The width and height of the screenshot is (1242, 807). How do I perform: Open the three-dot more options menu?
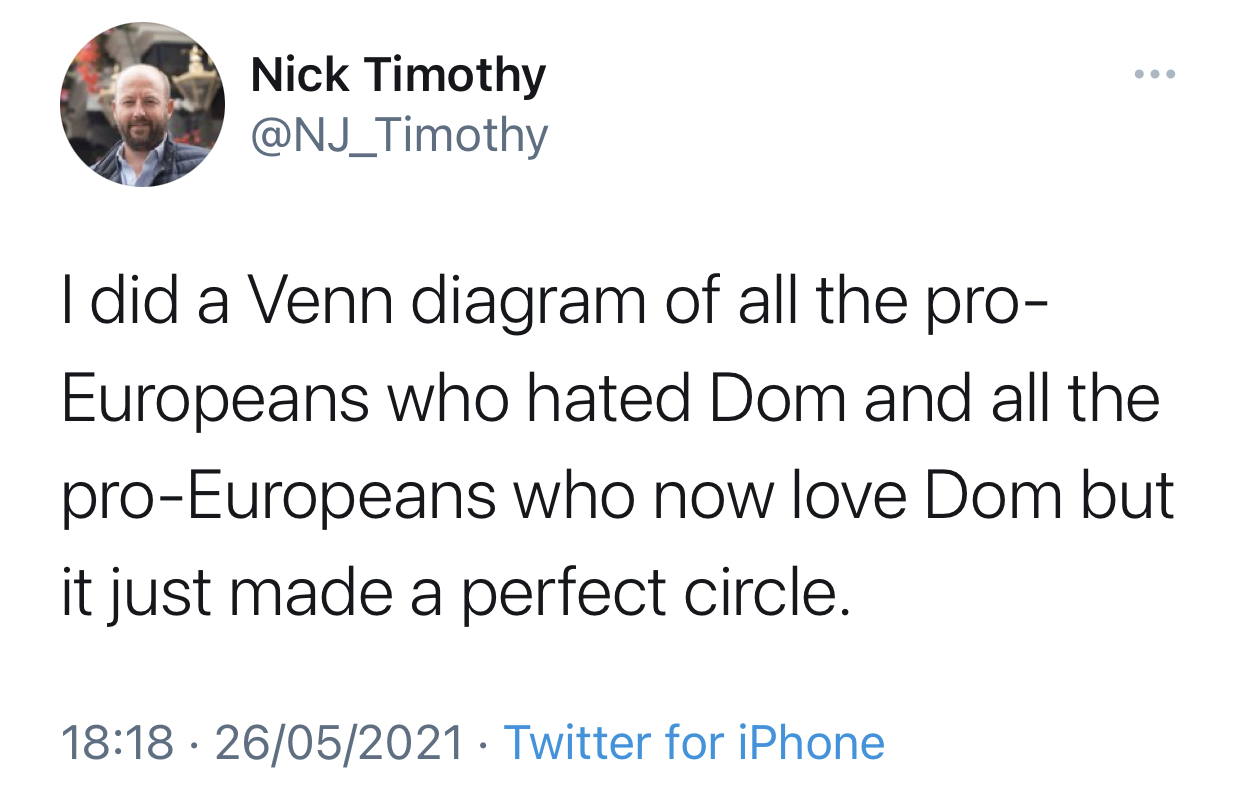coord(1156,75)
